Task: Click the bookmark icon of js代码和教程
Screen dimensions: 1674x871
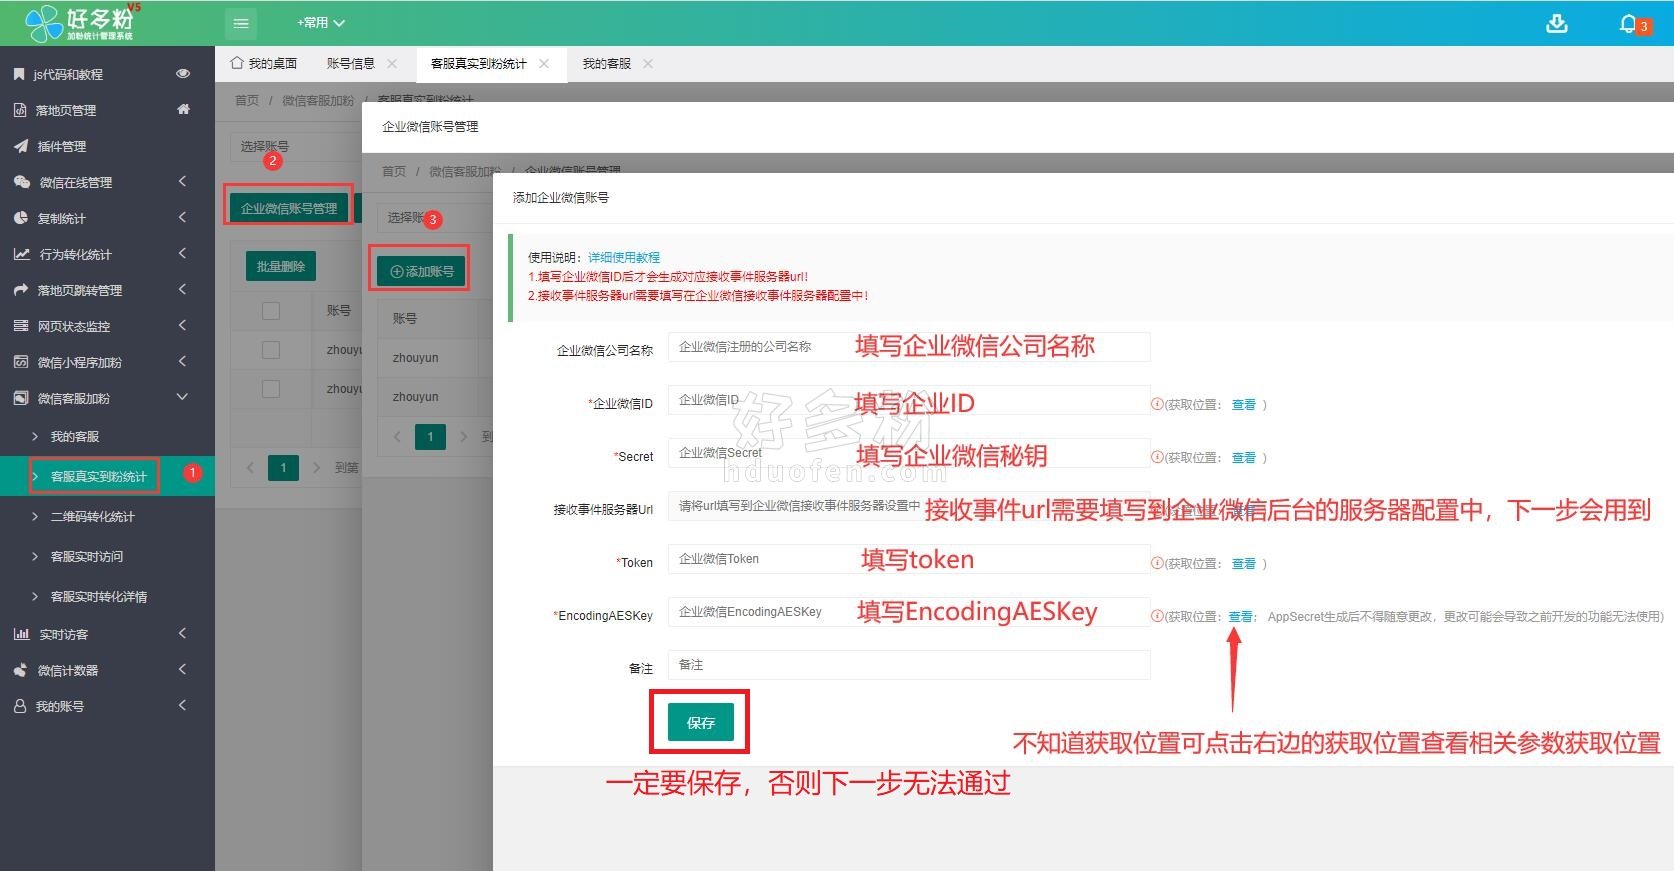Action: click(19, 74)
